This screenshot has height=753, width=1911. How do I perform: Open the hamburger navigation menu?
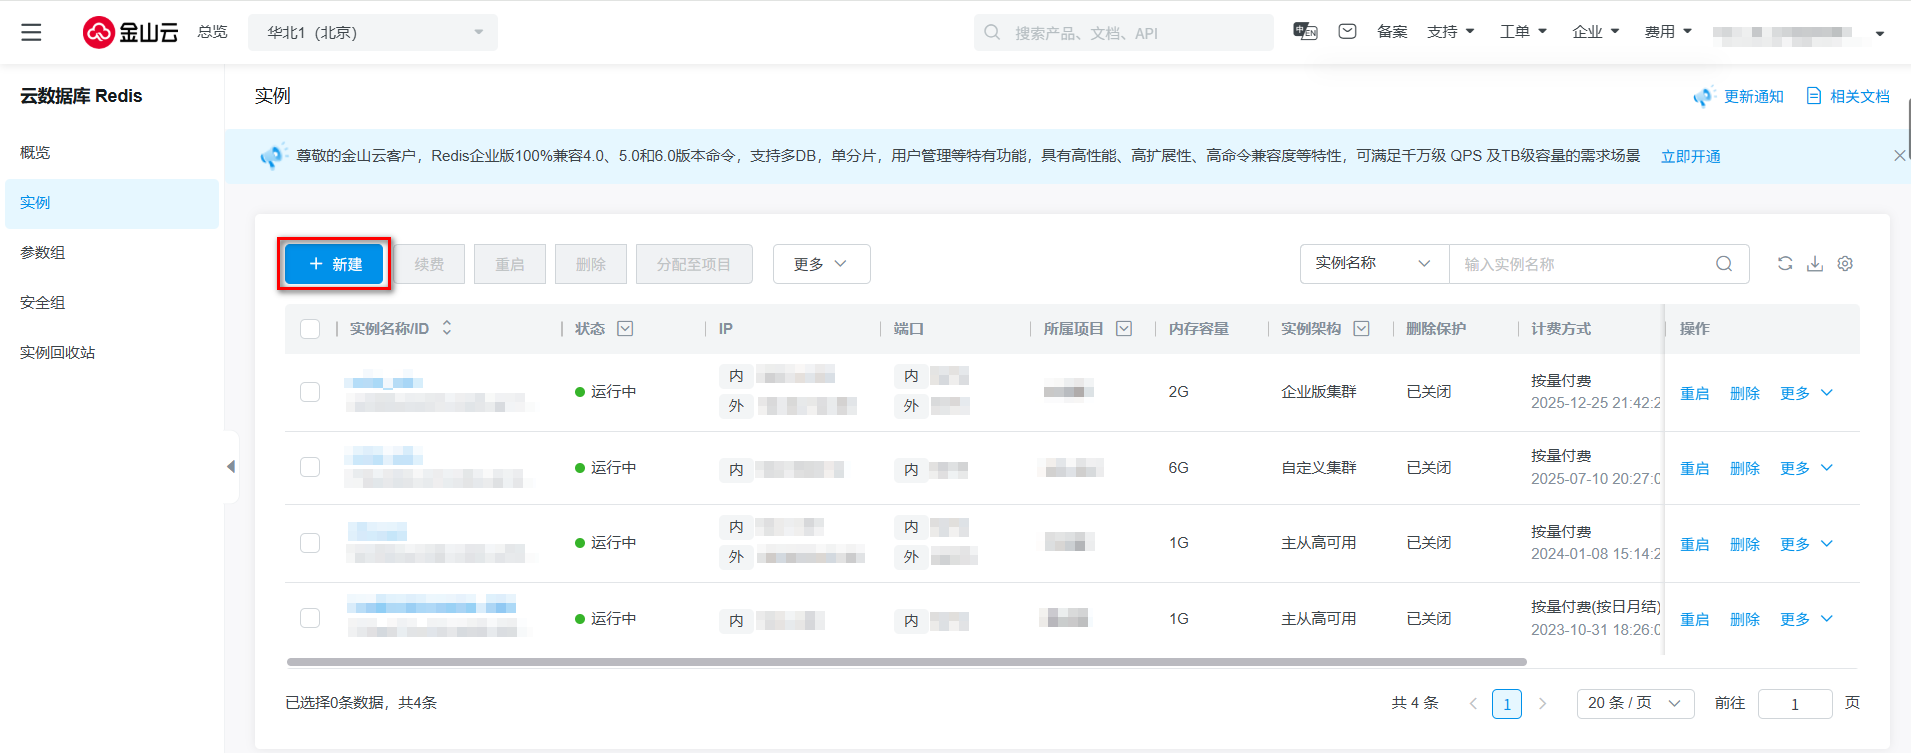31,32
